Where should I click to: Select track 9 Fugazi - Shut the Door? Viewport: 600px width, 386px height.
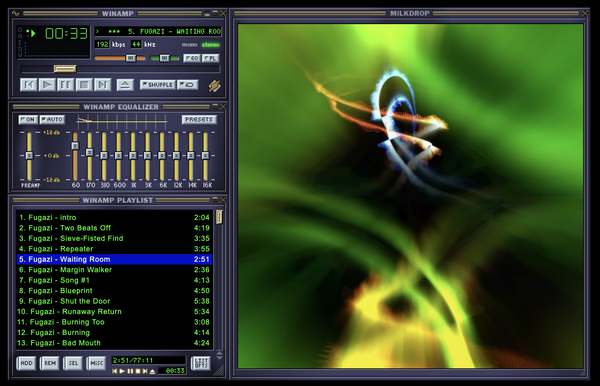[x=114, y=301]
